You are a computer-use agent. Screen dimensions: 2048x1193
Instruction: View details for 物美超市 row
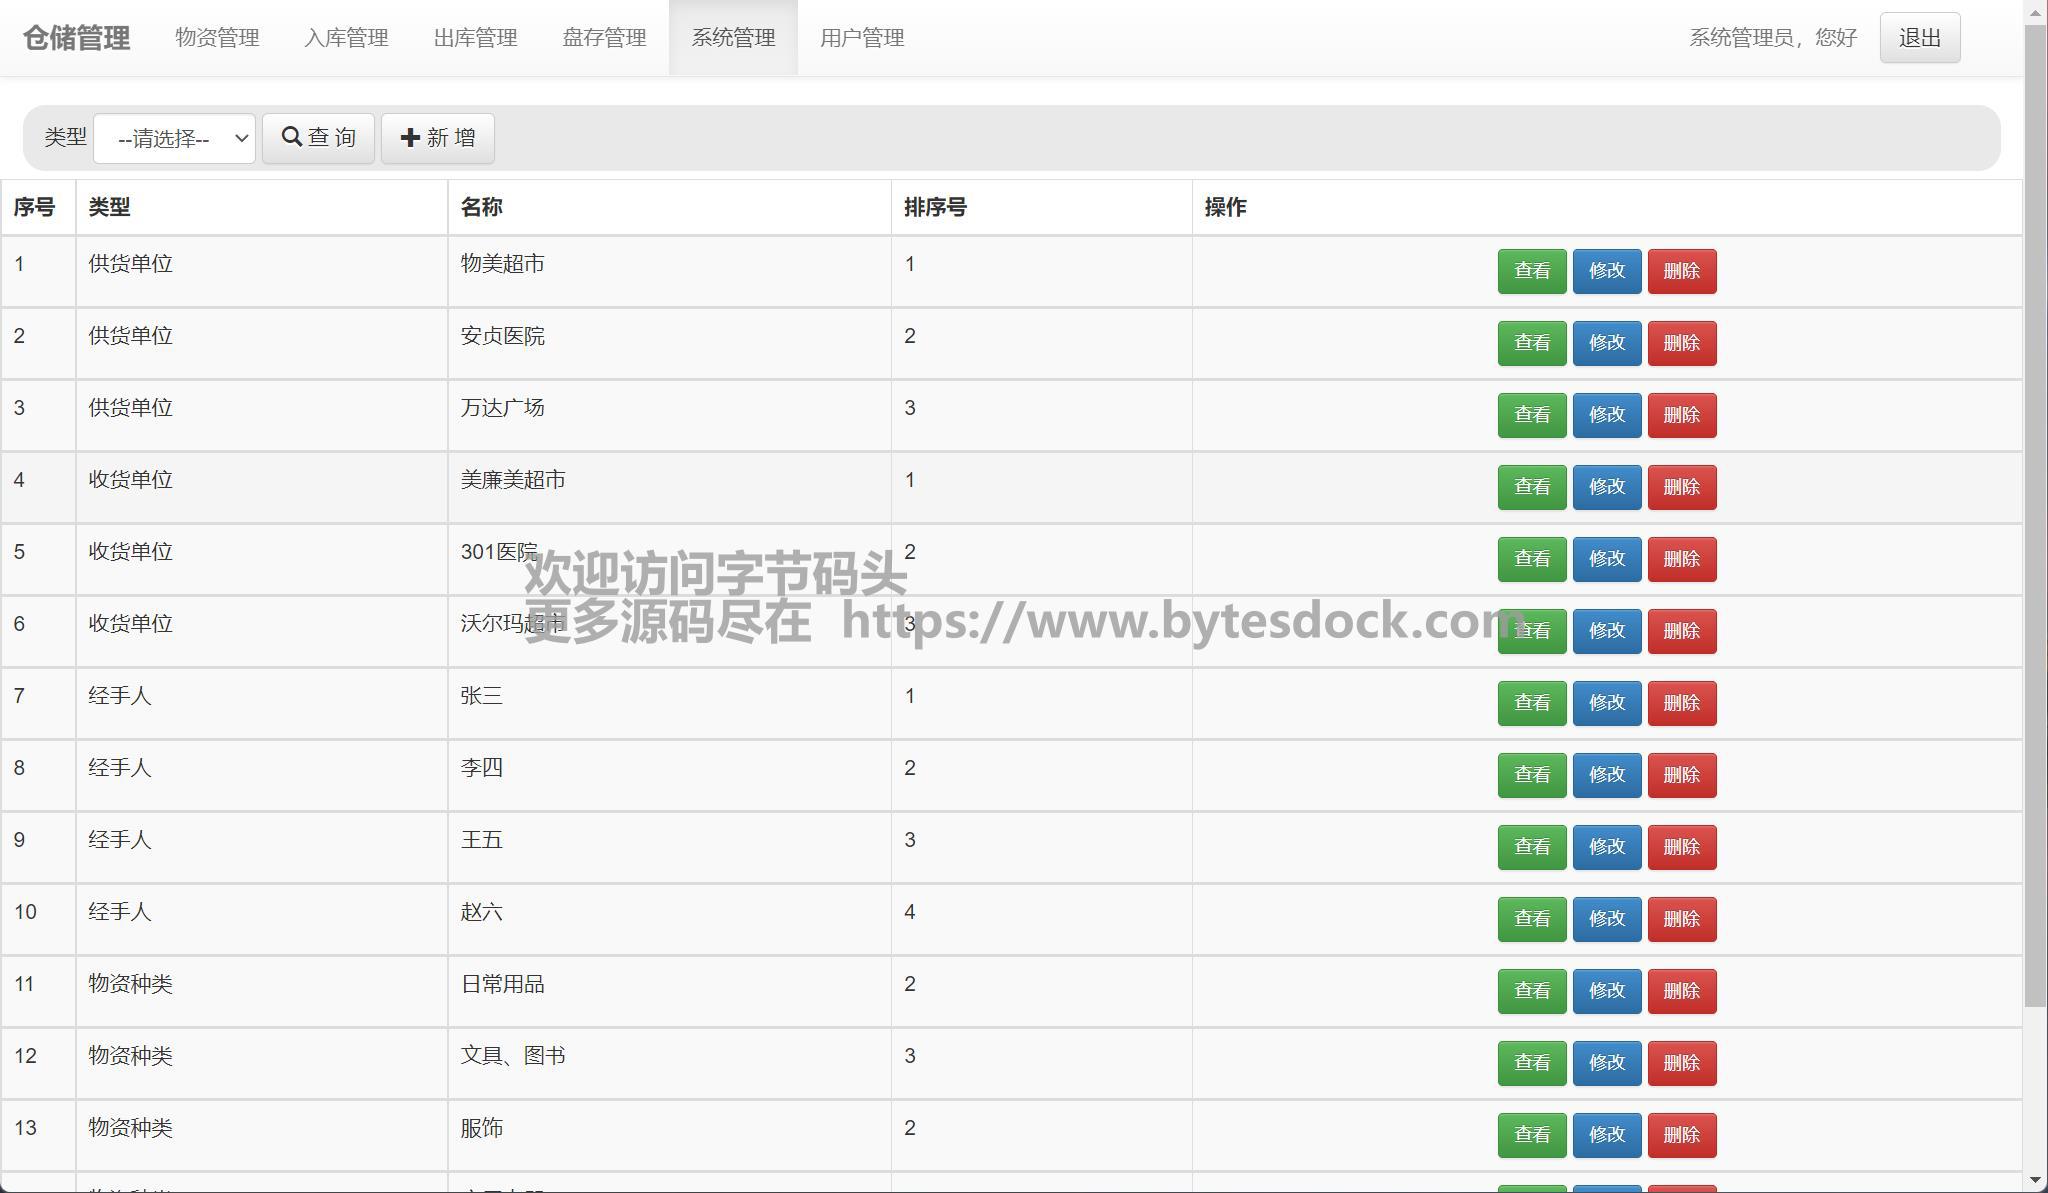[x=1531, y=271]
